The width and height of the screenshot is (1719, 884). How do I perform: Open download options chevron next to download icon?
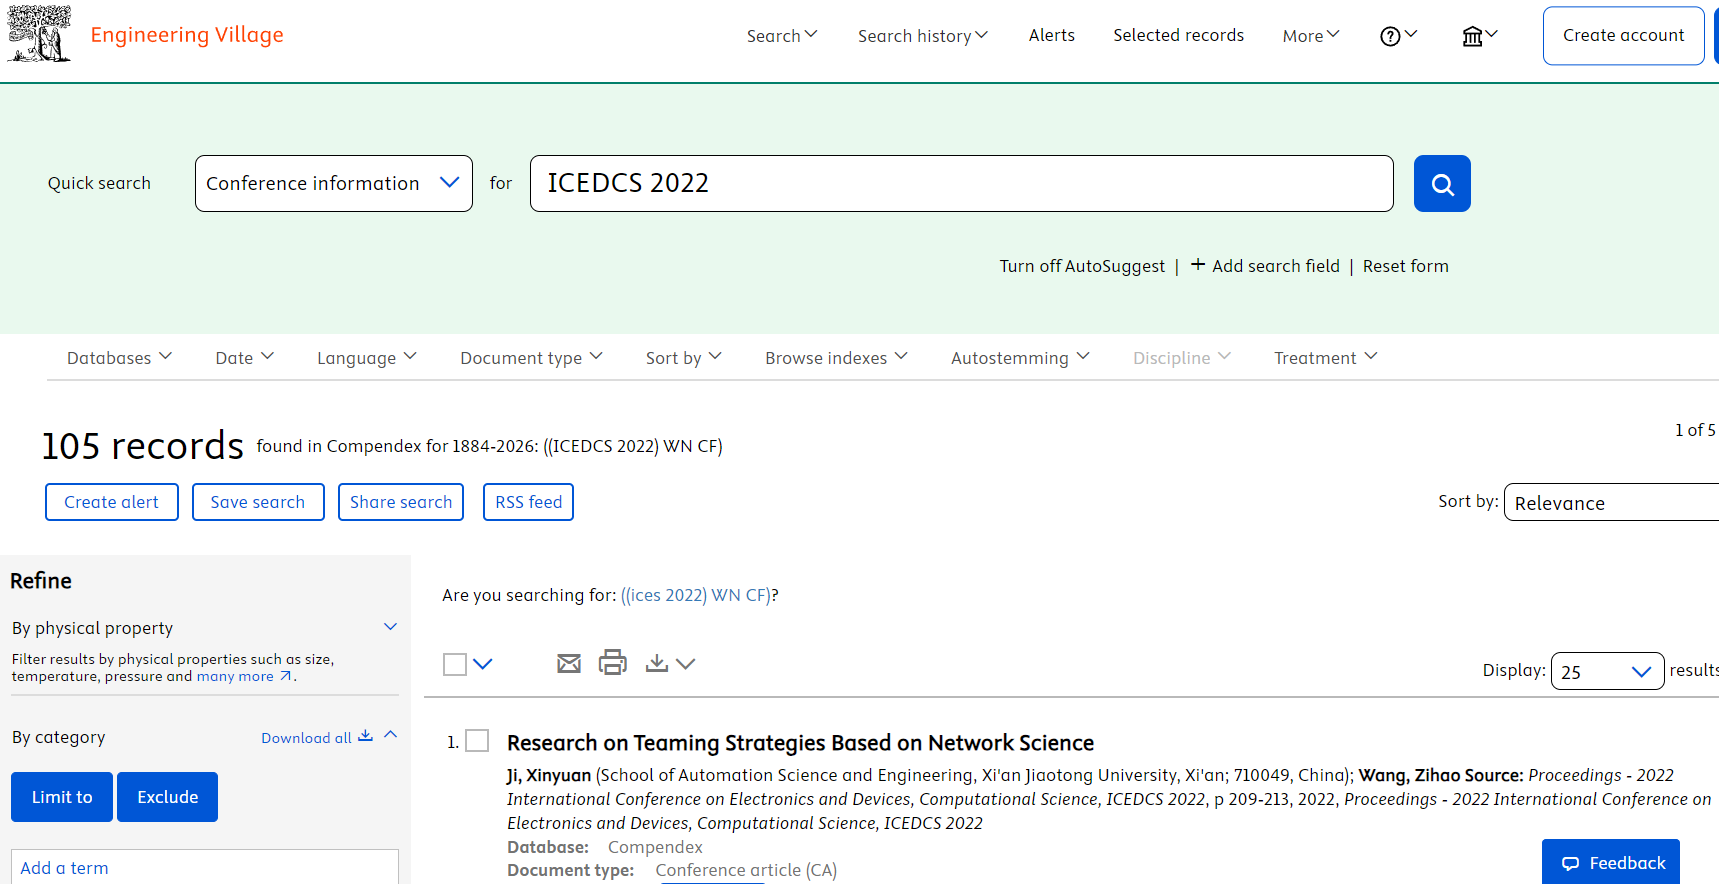685,664
